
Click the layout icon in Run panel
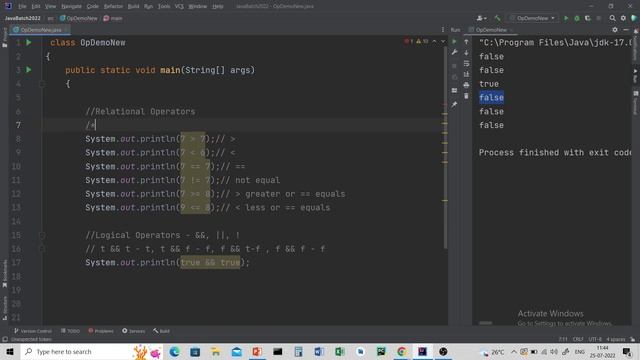pos(454,90)
